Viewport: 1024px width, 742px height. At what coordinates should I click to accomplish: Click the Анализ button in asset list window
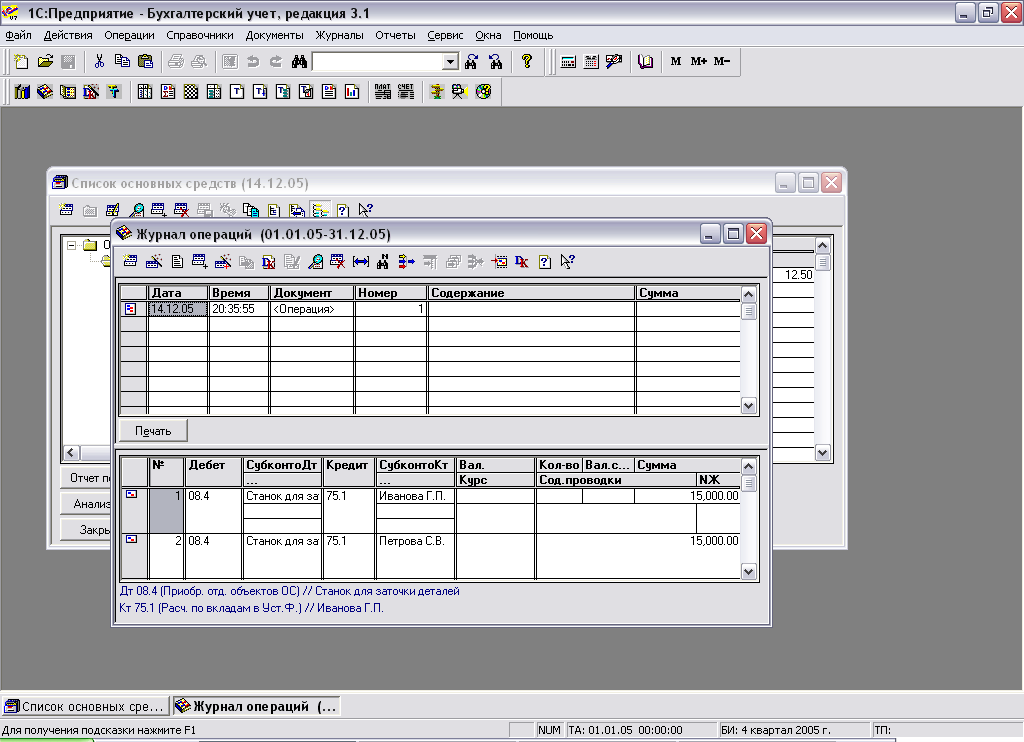pyautogui.click(x=86, y=504)
